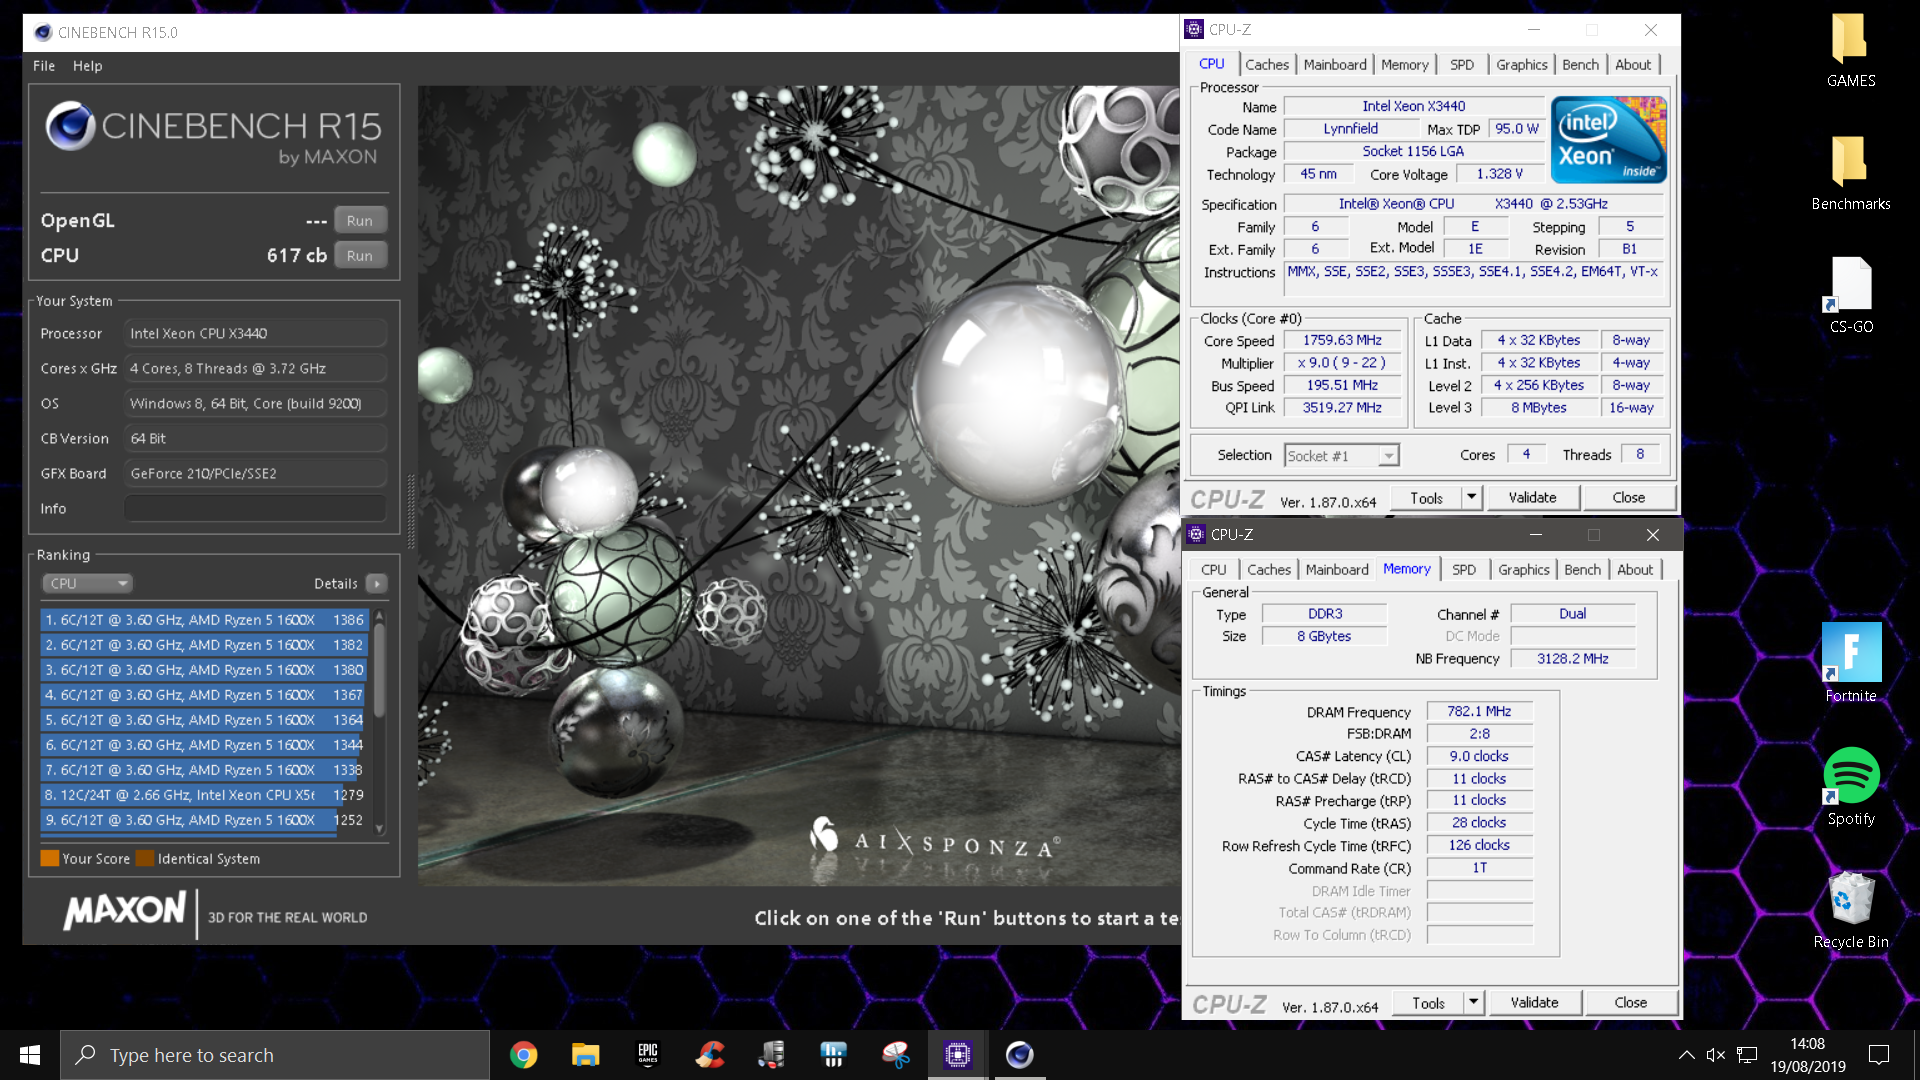Click the MAXON logo in Cinebench
This screenshot has height=1080, width=1920.
tap(125, 911)
